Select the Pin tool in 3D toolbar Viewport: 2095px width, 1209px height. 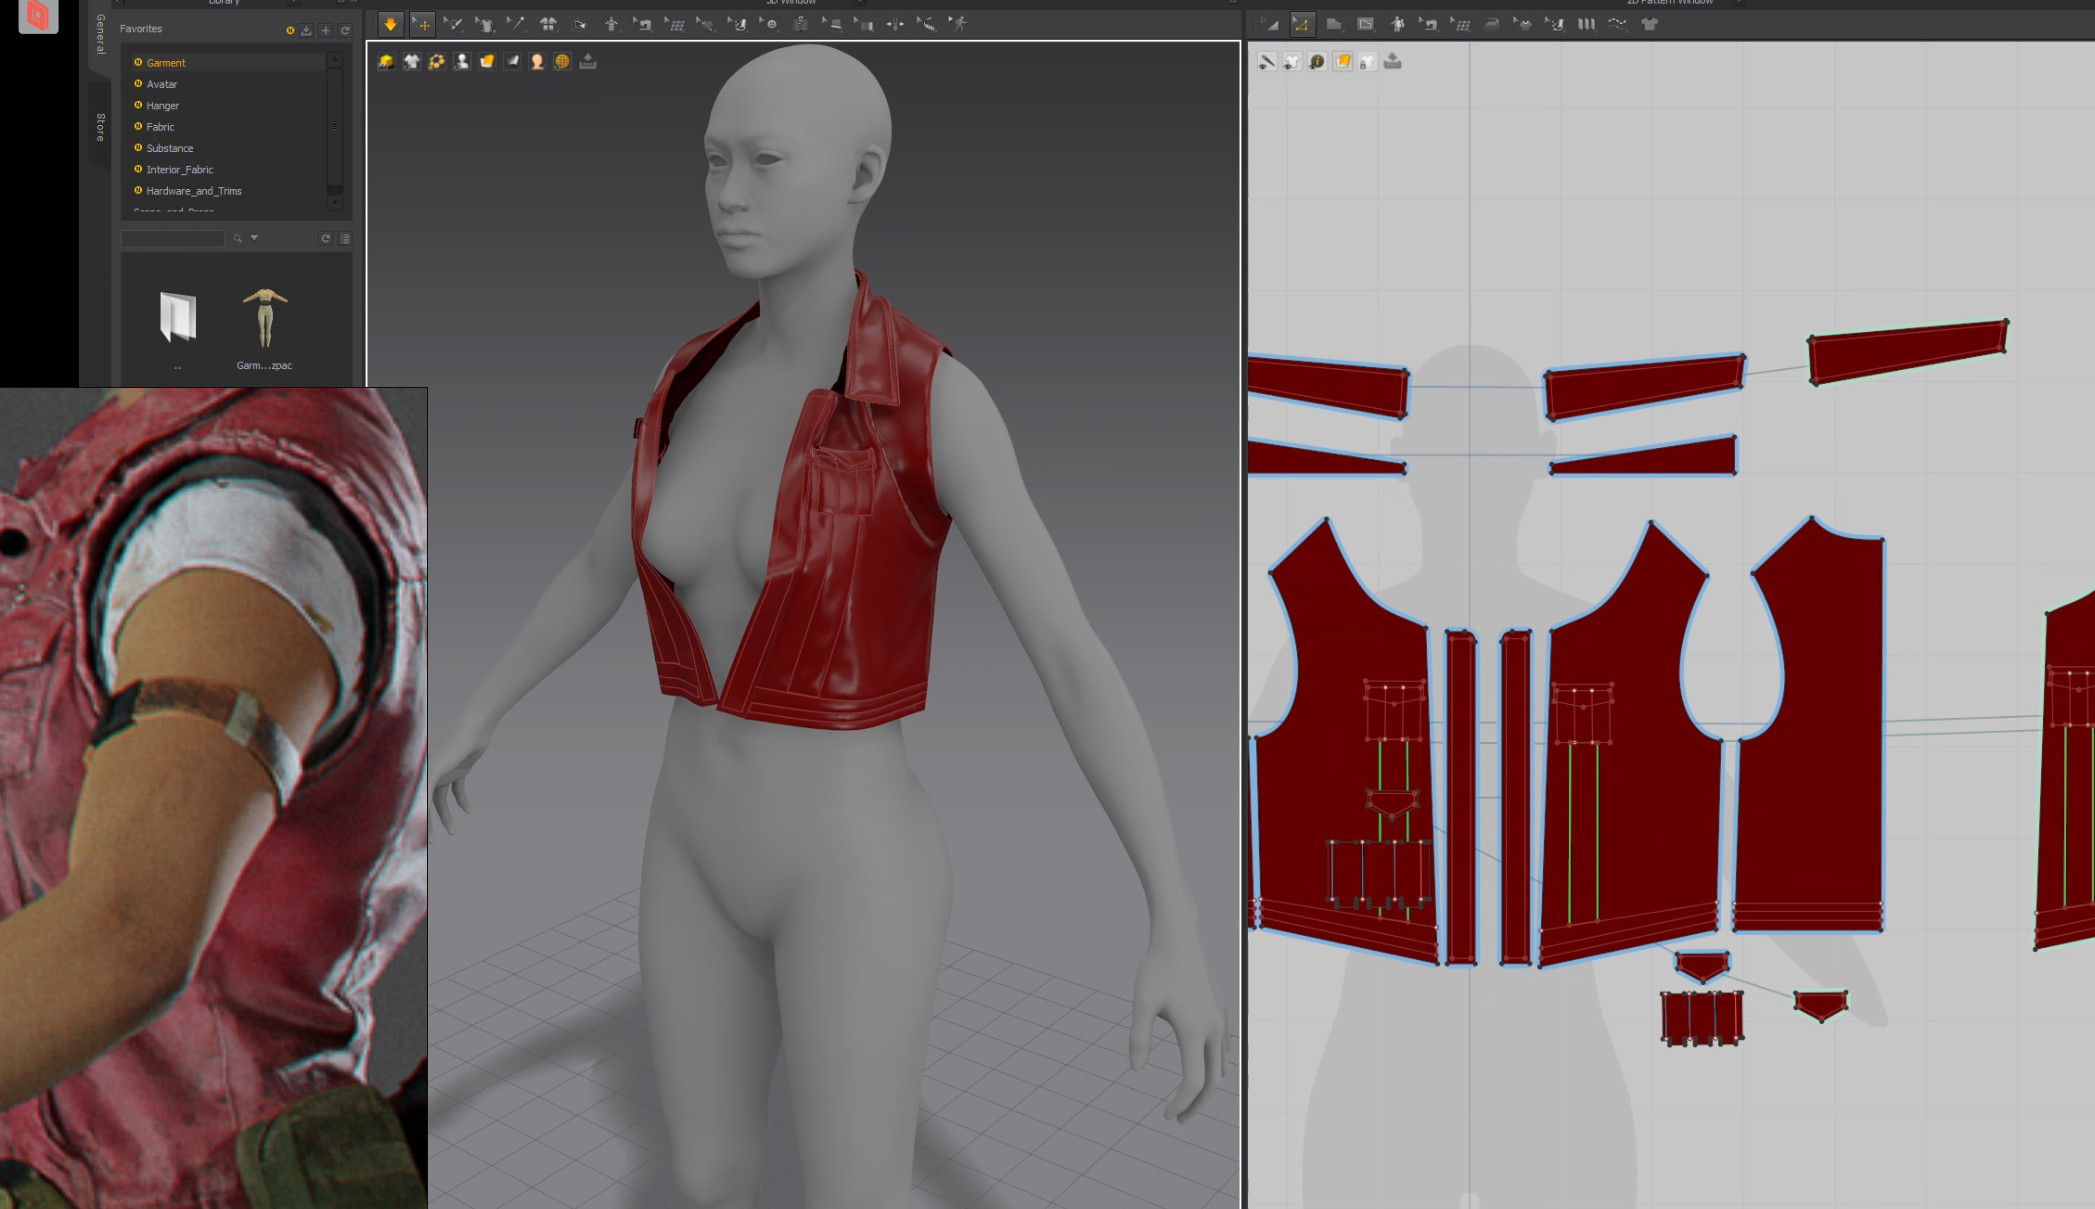click(x=516, y=24)
